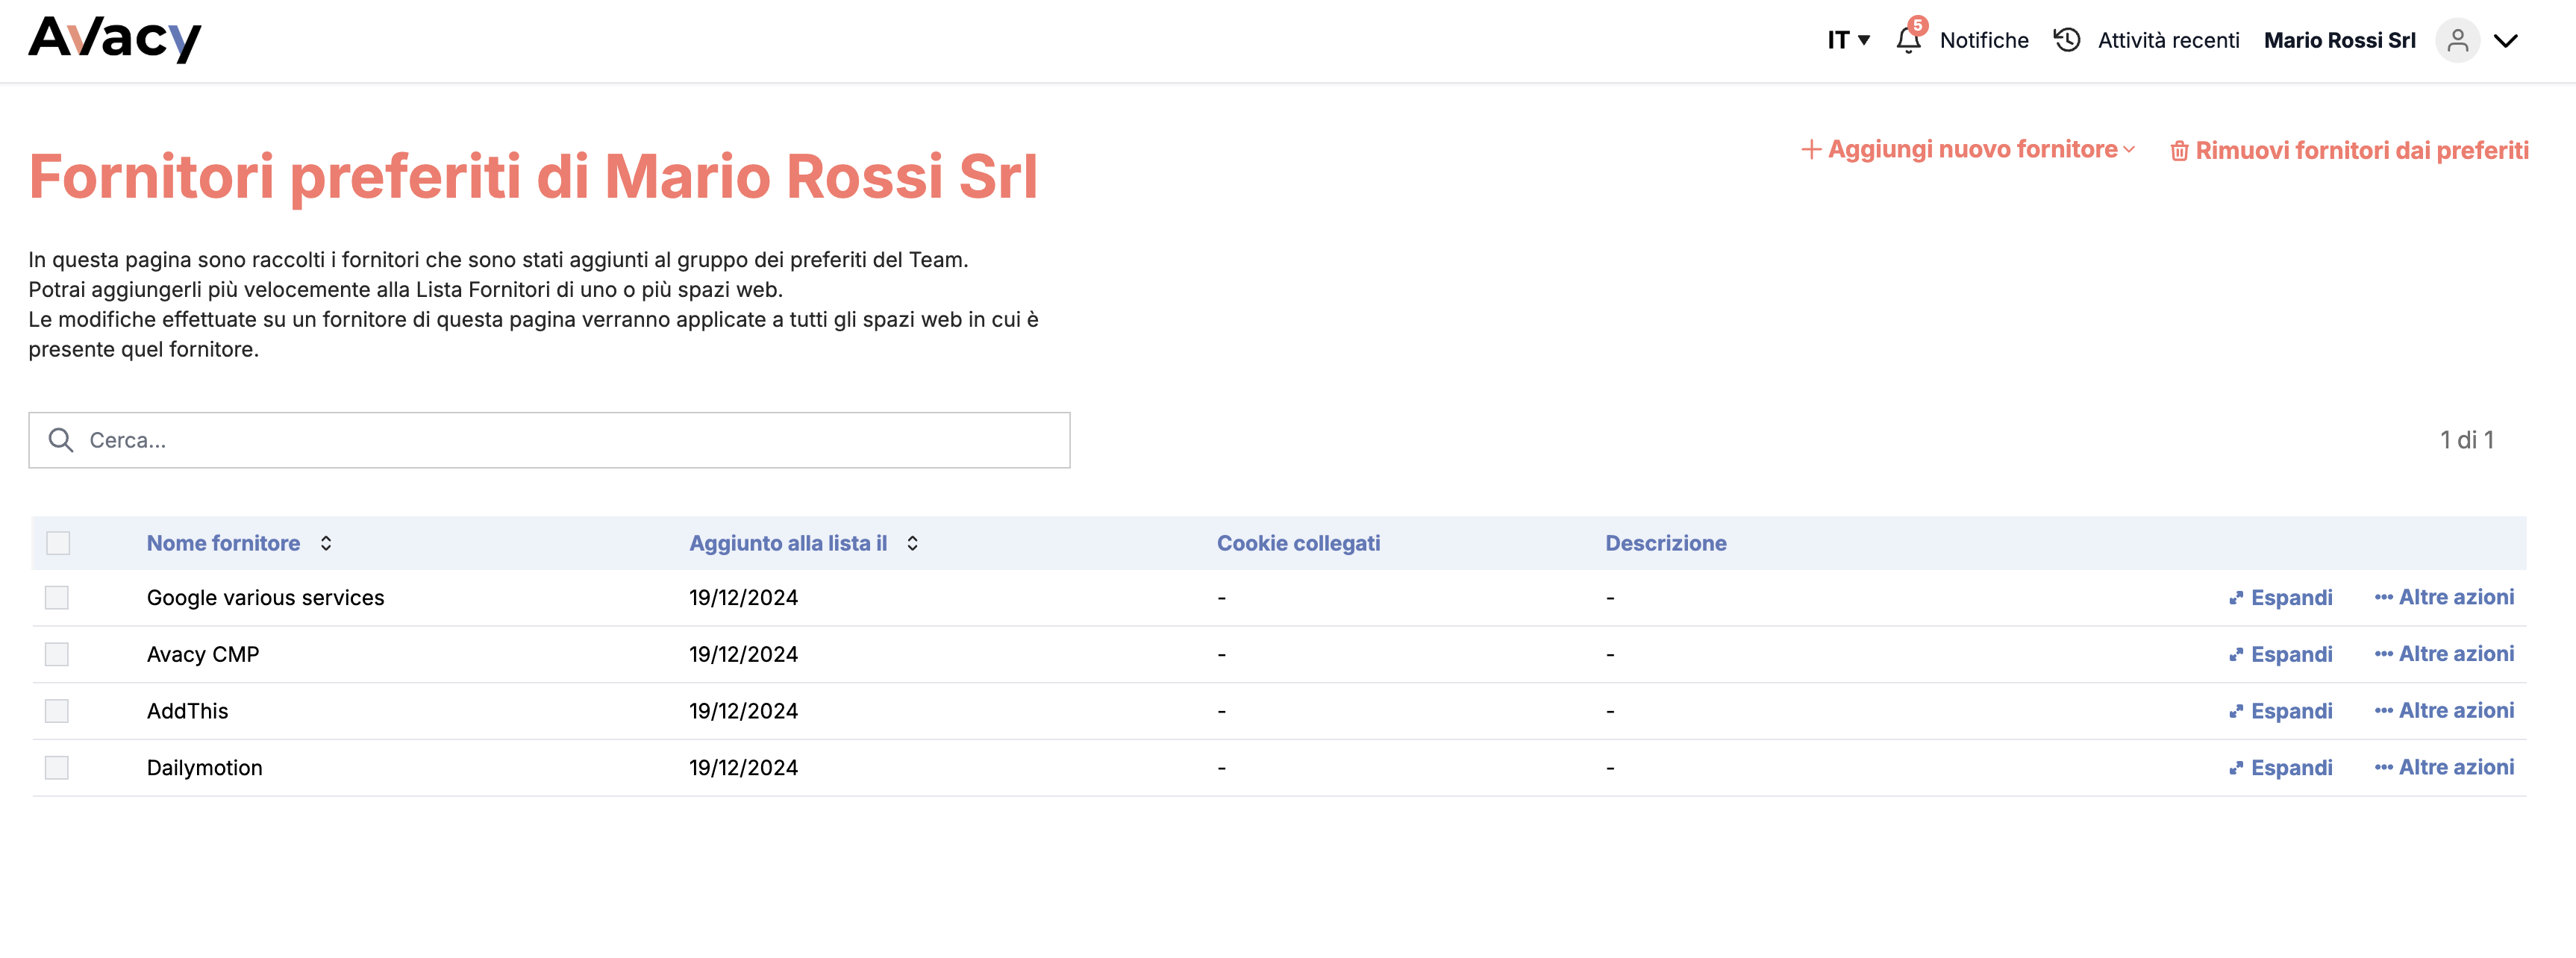Click the Avacy logo
Screen dimensions: 2576x958
[x=115, y=39]
